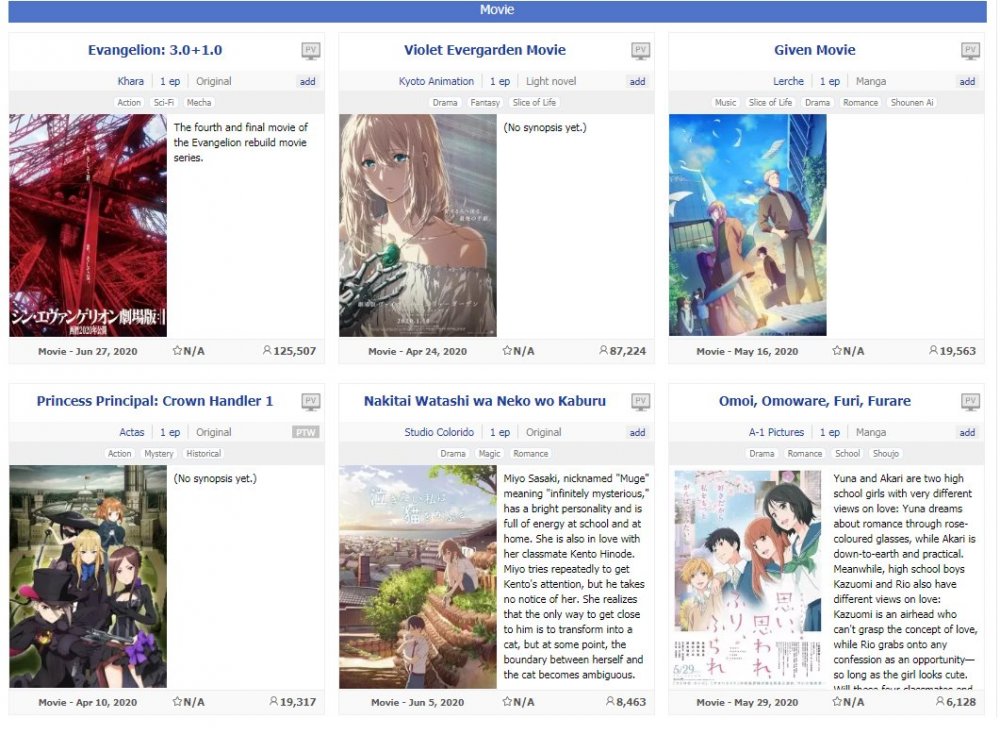The height and width of the screenshot is (735, 1000).
Task: Open PV icon for Nakitai Watashi wa Neko wo Kaburu
Action: point(640,402)
